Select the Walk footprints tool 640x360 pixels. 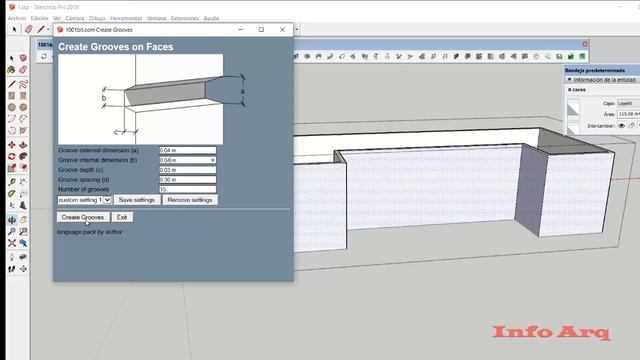click(11, 269)
